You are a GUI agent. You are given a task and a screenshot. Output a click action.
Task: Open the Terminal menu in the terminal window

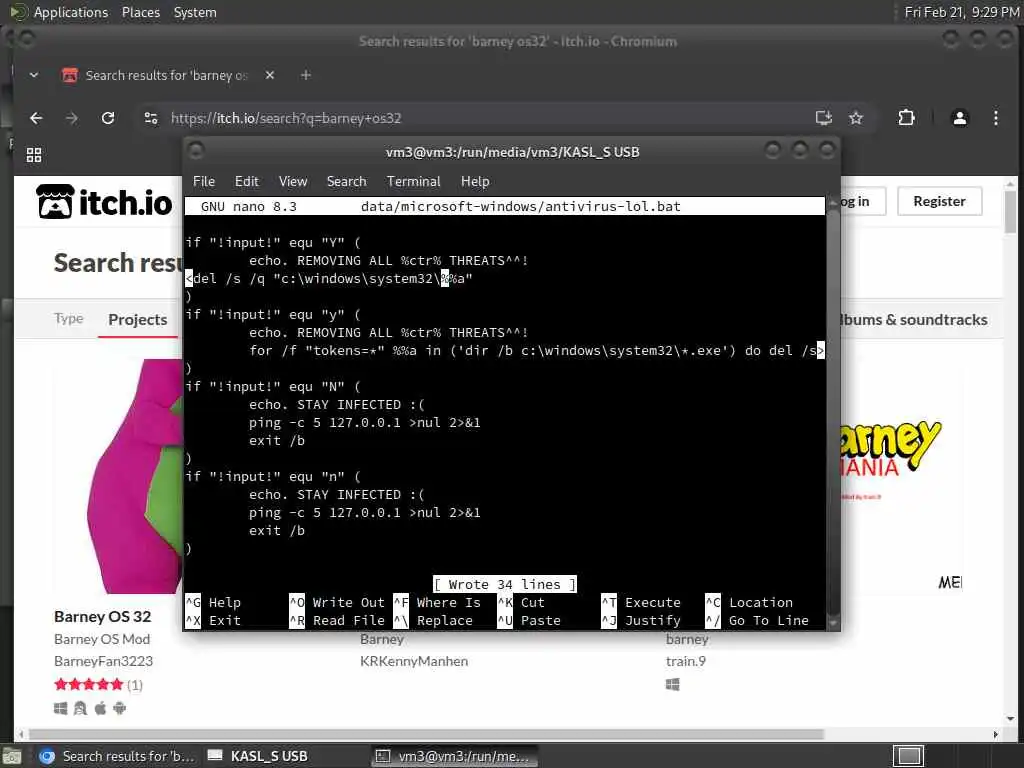pos(413,182)
